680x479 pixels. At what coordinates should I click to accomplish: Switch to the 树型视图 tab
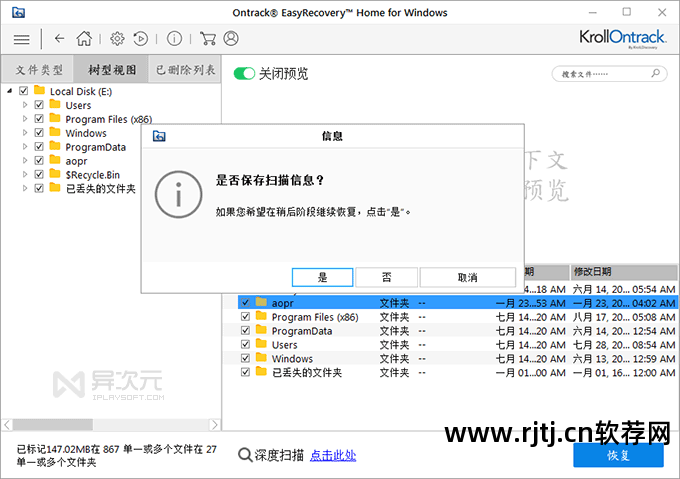[x=111, y=69]
